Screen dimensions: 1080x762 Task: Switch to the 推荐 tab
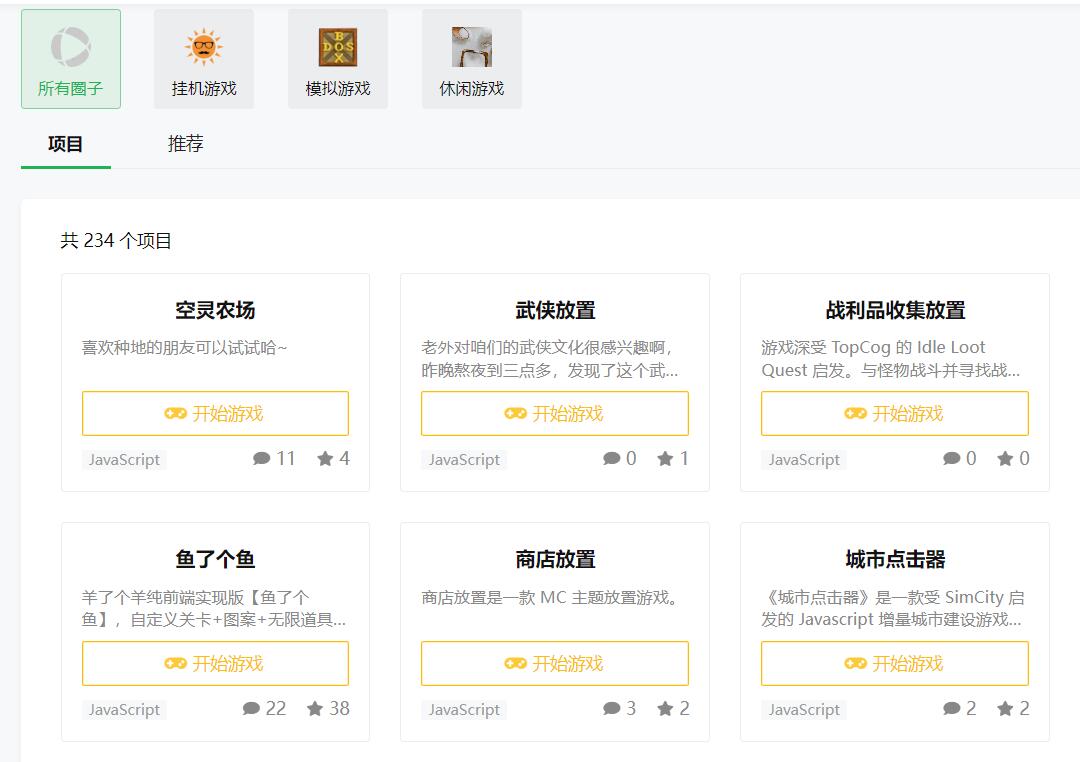[x=185, y=144]
